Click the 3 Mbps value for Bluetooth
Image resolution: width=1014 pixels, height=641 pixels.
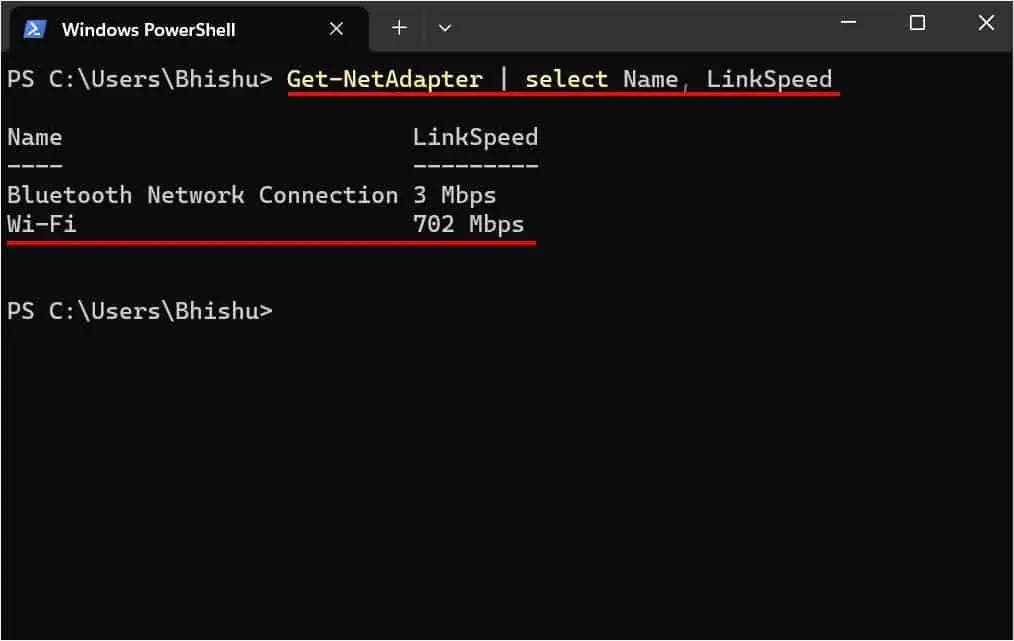pyautogui.click(x=452, y=195)
